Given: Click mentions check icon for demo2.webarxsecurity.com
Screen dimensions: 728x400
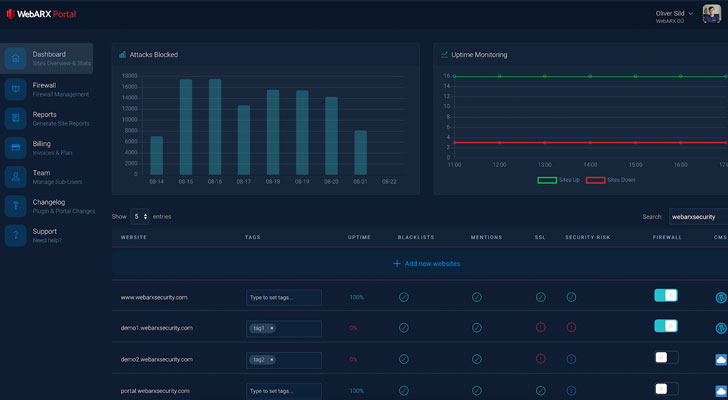Looking at the screenshot, I should pyautogui.click(x=477, y=359).
